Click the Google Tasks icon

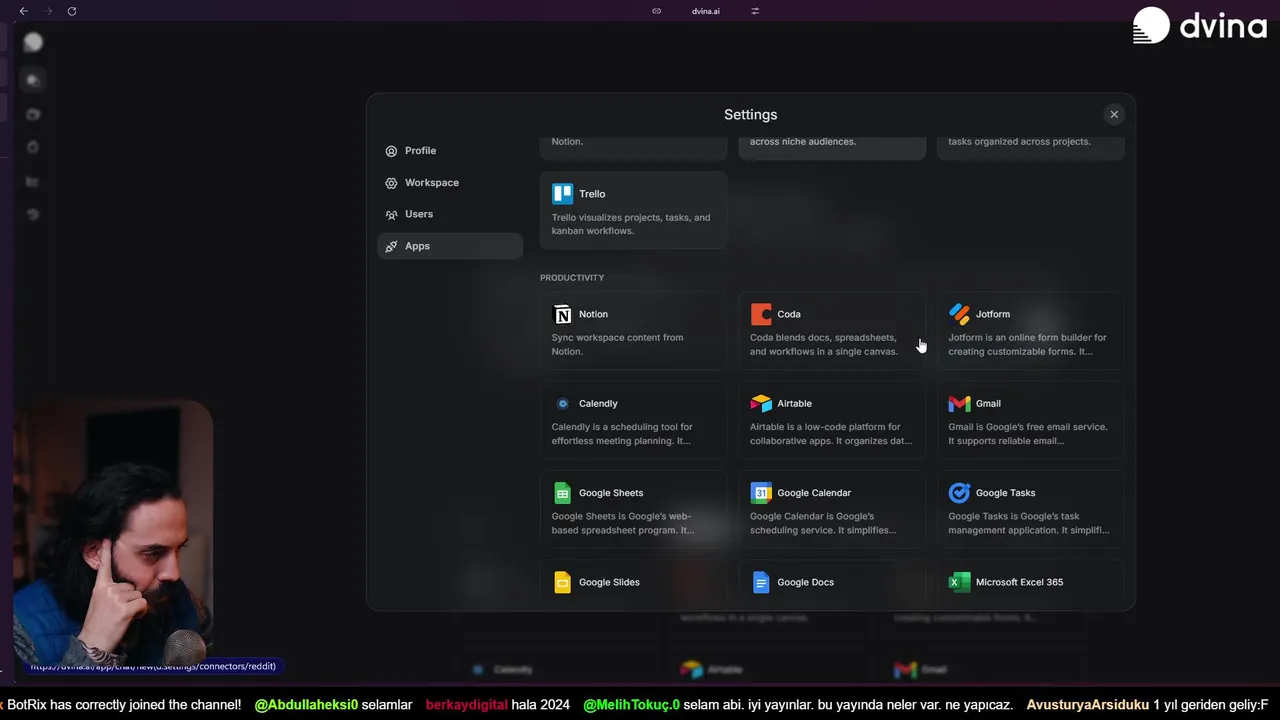click(959, 493)
